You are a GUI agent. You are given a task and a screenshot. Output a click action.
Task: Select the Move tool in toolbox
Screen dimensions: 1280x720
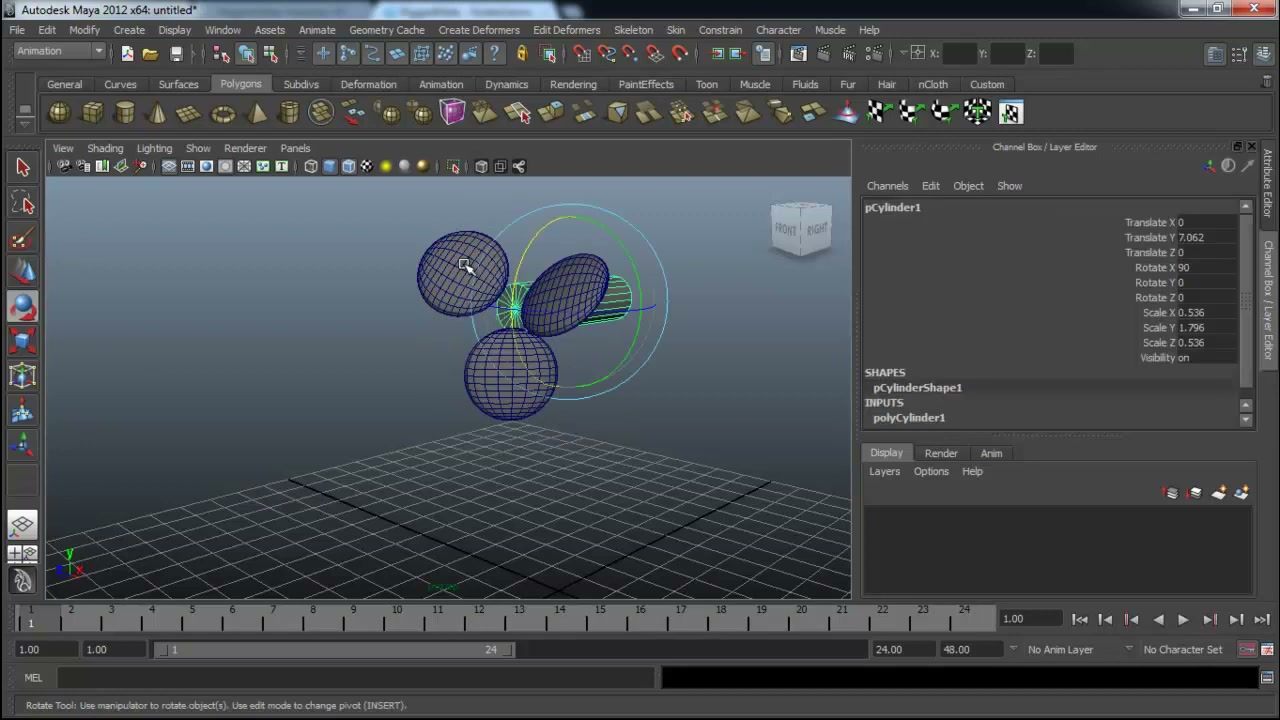23,272
